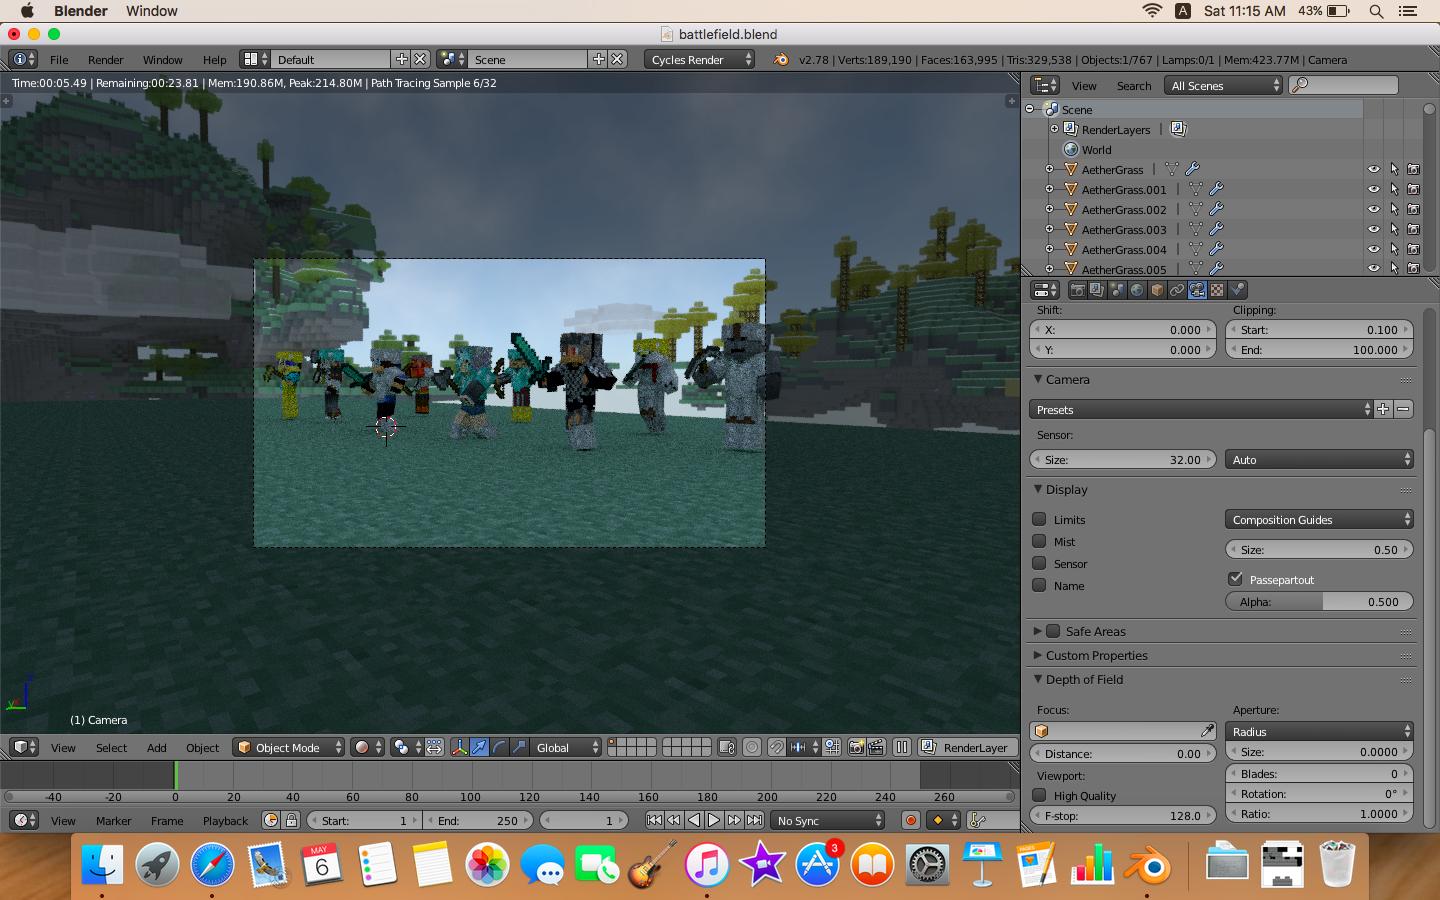Open Safari from the Dock

212,865
